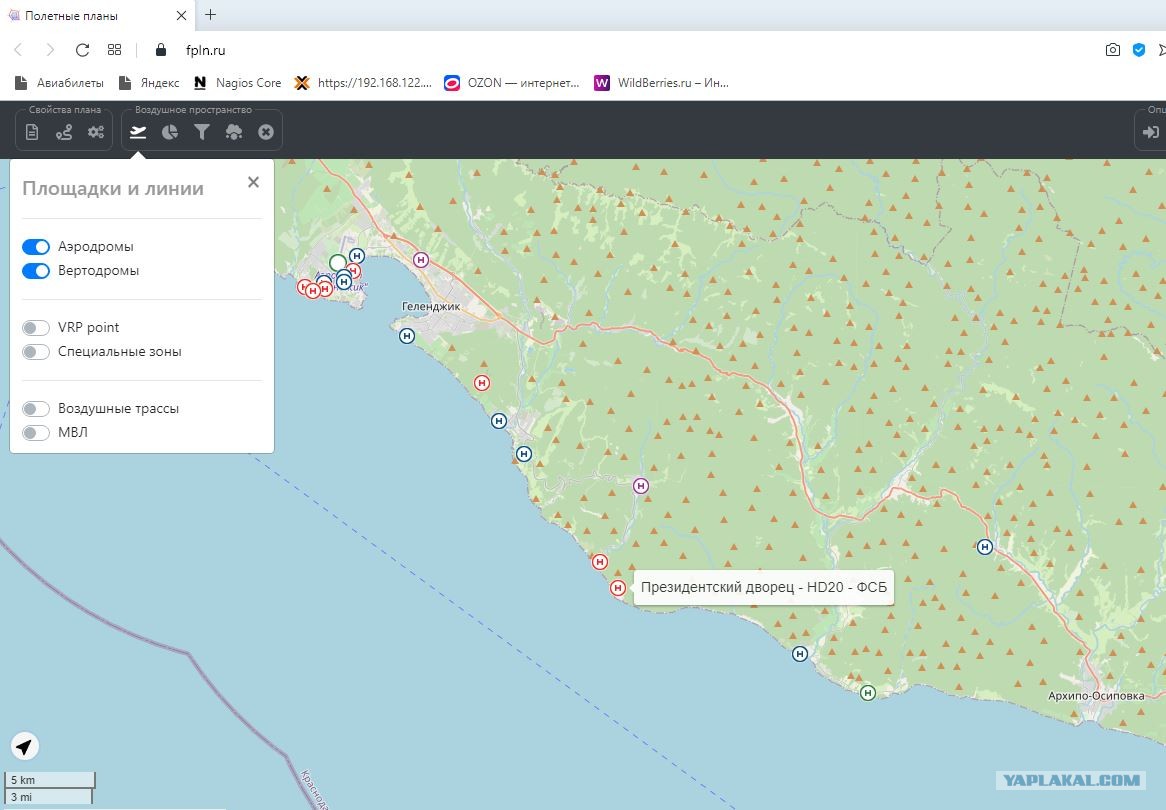Open the flight plan document icon
This screenshot has height=810, width=1166.
coord(32,132)
